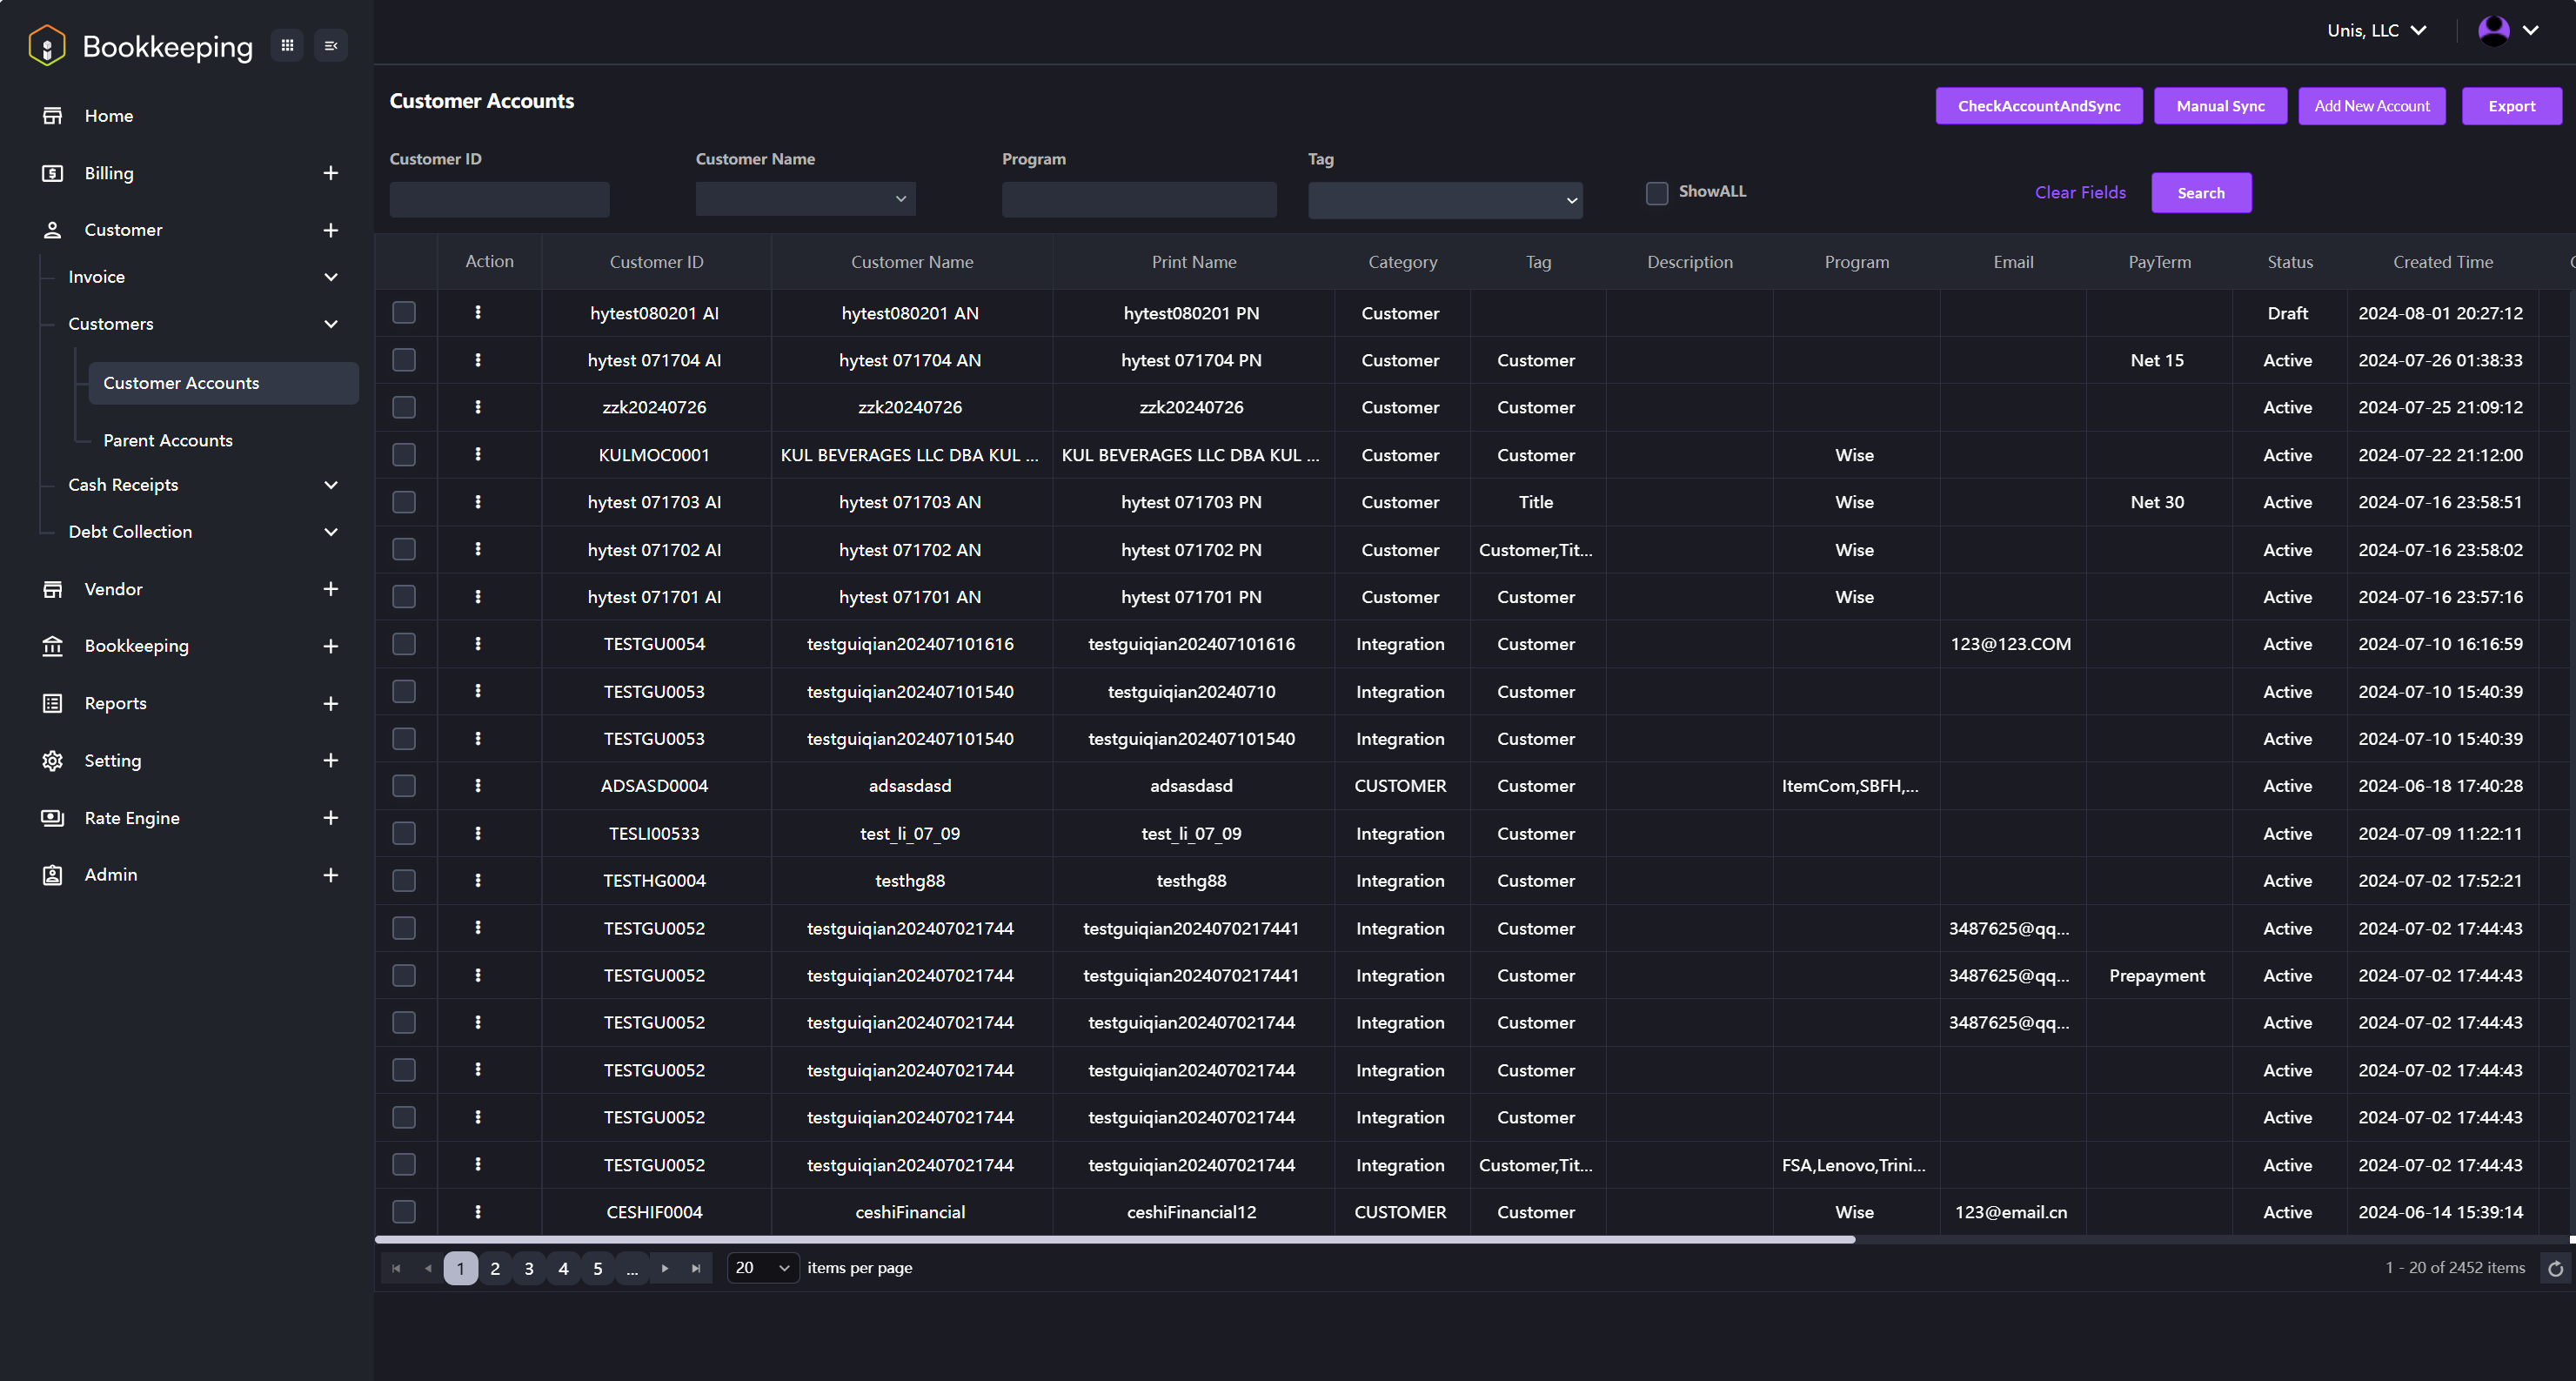Image resolution: width=2576 pixels, height=1381 pixels.
Task: Click the refresh icon beside items count
Action: coord(2555,1268)
